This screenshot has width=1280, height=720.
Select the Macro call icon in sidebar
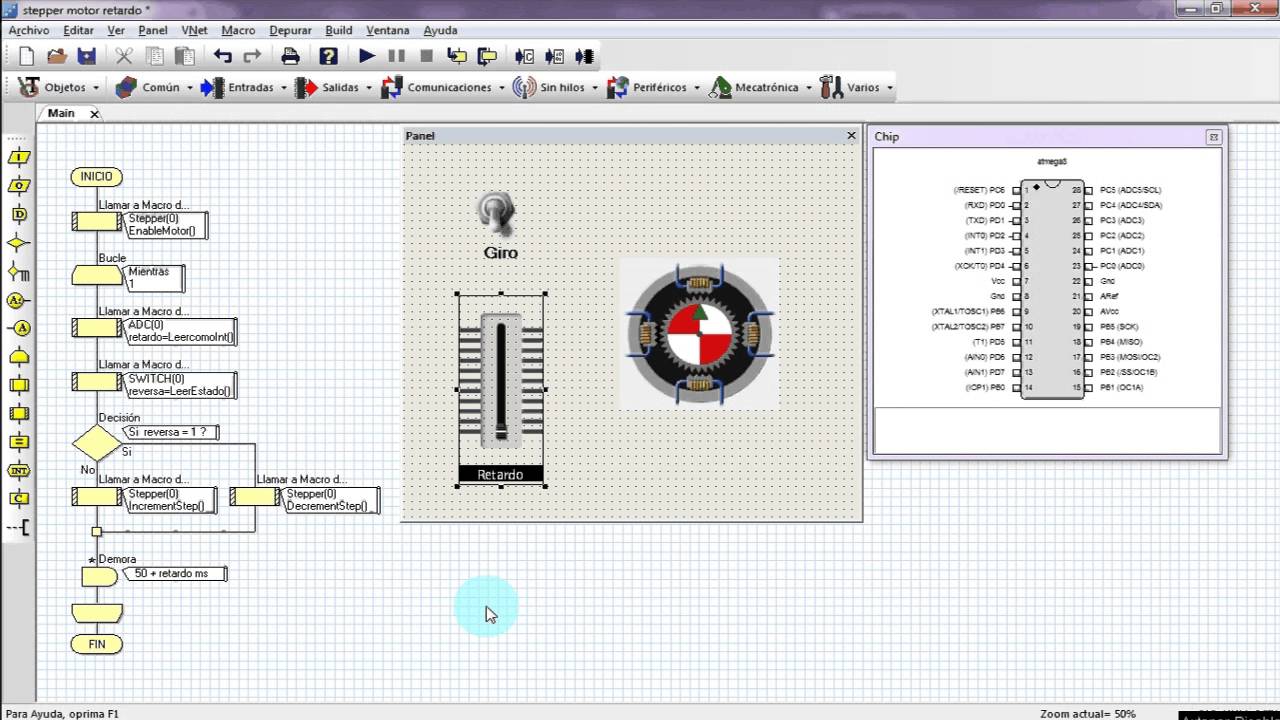[18, 385]
